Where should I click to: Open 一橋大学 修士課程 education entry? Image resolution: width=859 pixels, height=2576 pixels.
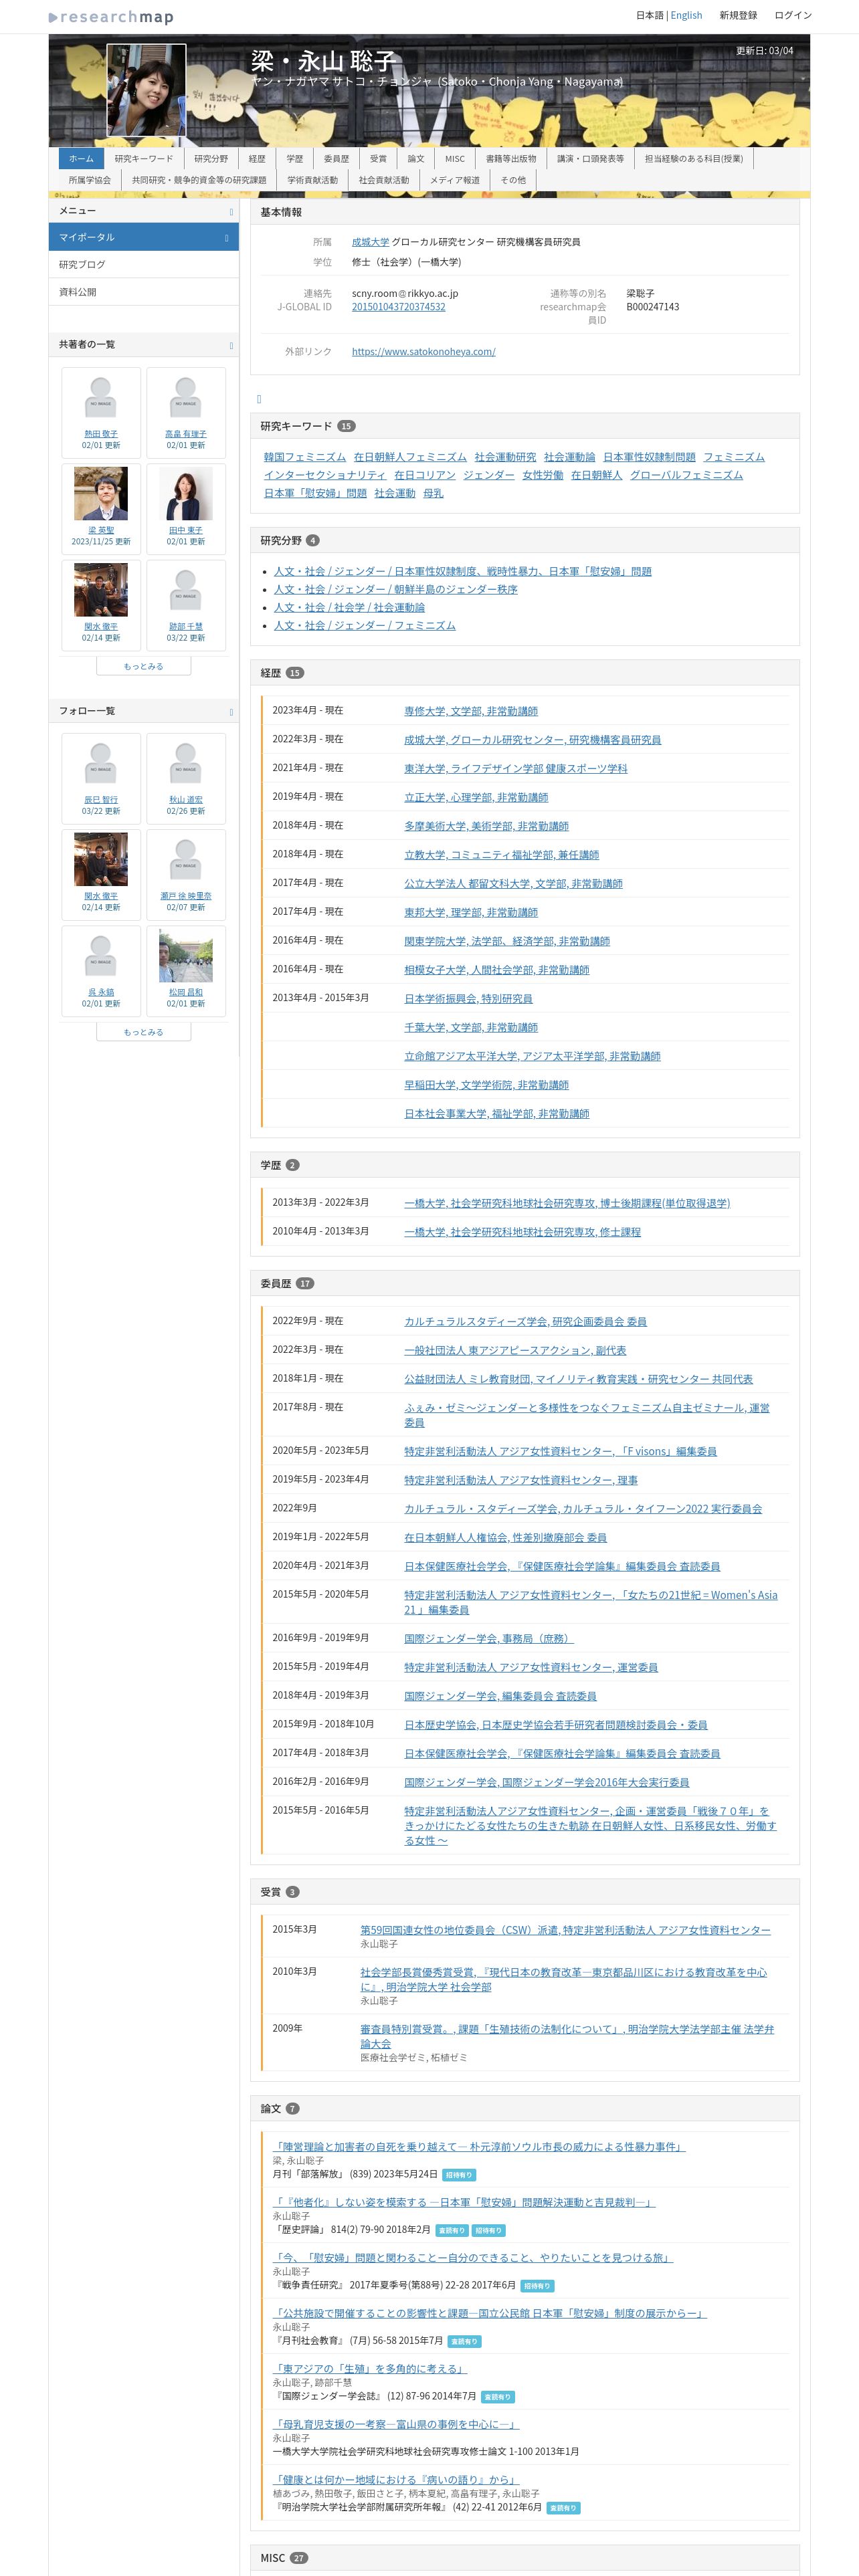522,1232
